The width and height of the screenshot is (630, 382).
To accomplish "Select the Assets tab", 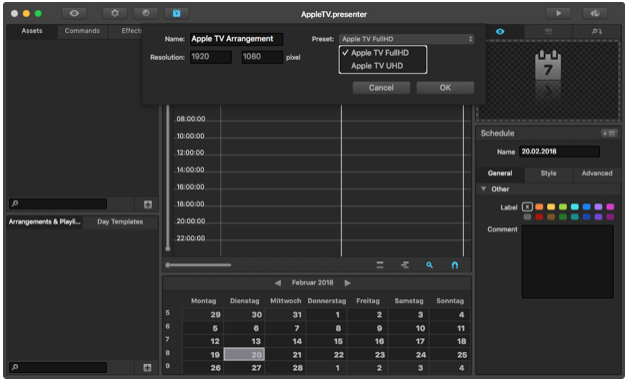I will (x=32, y=31).
